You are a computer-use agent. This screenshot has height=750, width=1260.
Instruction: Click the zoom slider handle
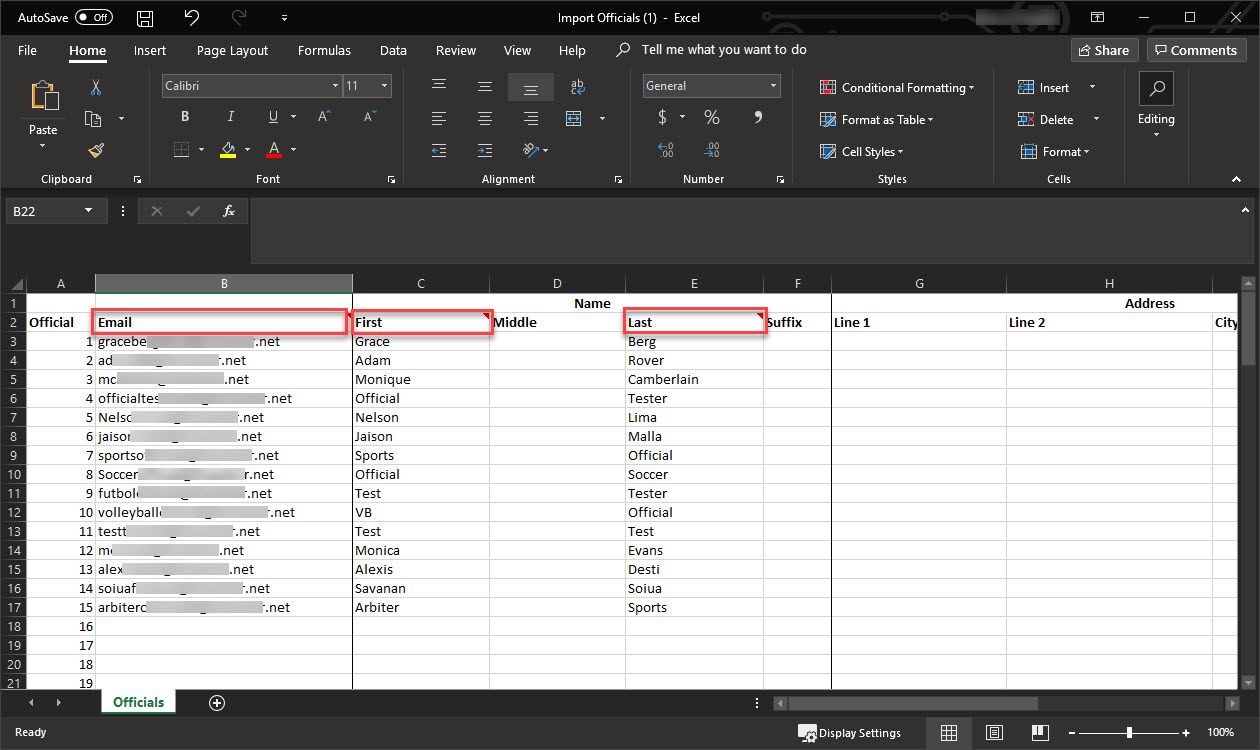pyautogui.click(x=1129, y=732)
